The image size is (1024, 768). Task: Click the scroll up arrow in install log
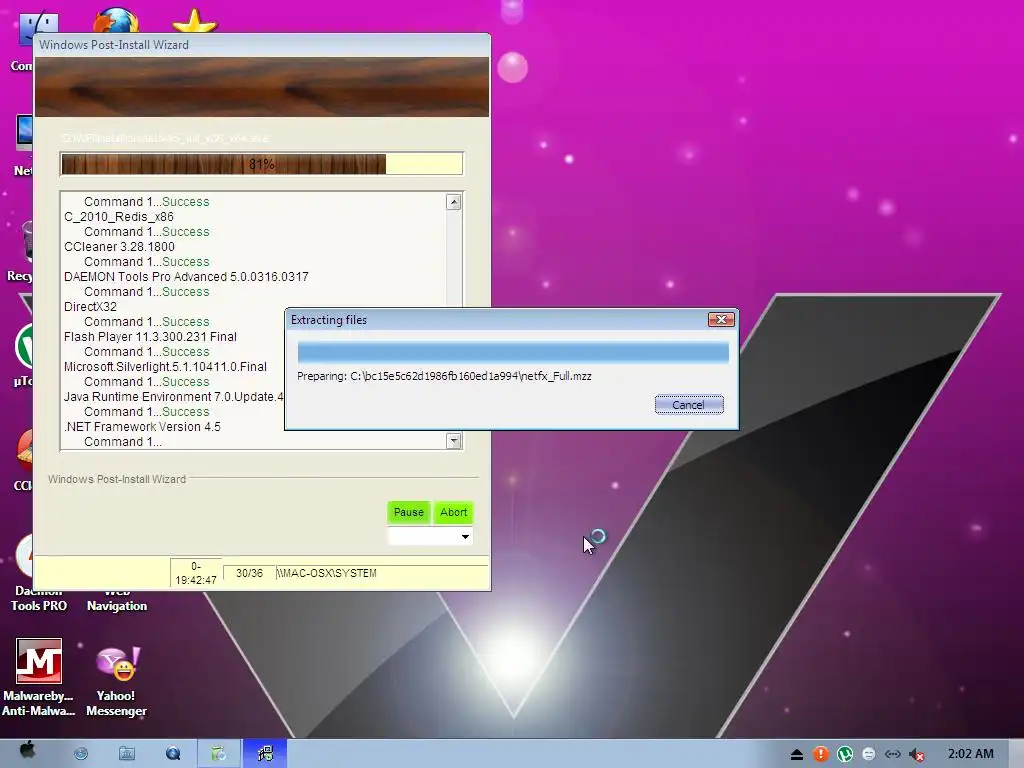(454, 202)
